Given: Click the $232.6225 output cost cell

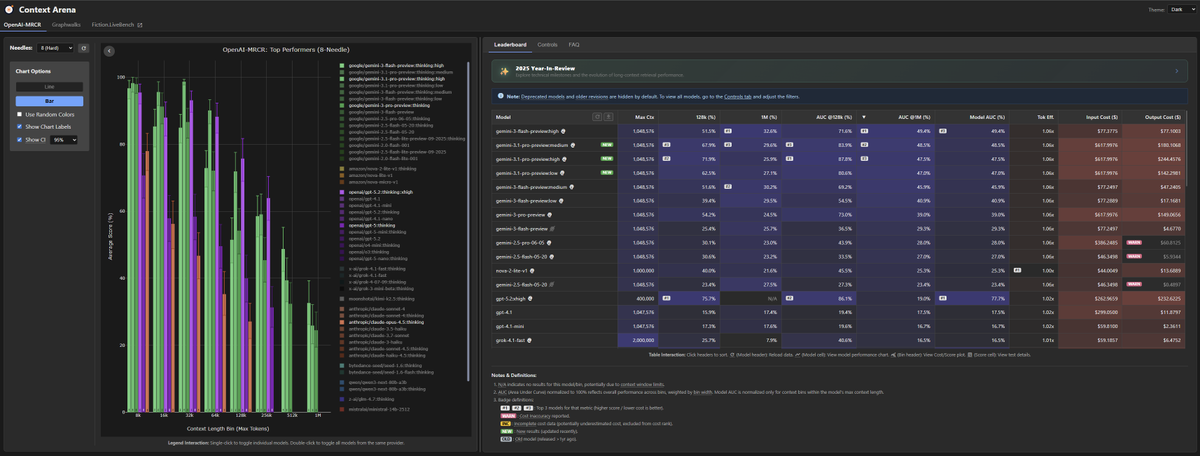Looking at the screenshot, I should [1154, 298].
